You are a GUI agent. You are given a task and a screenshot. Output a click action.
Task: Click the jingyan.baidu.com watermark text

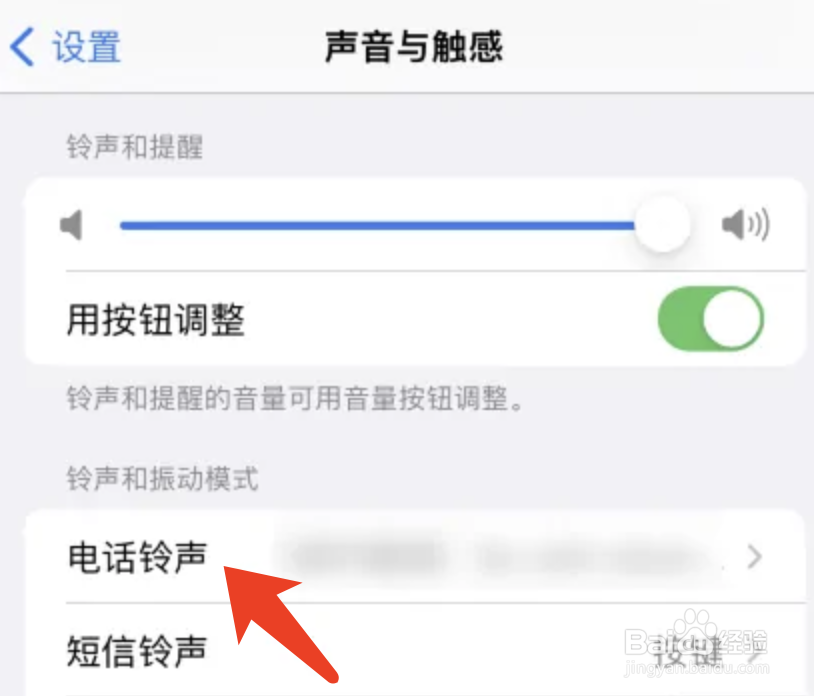point(697,667)
